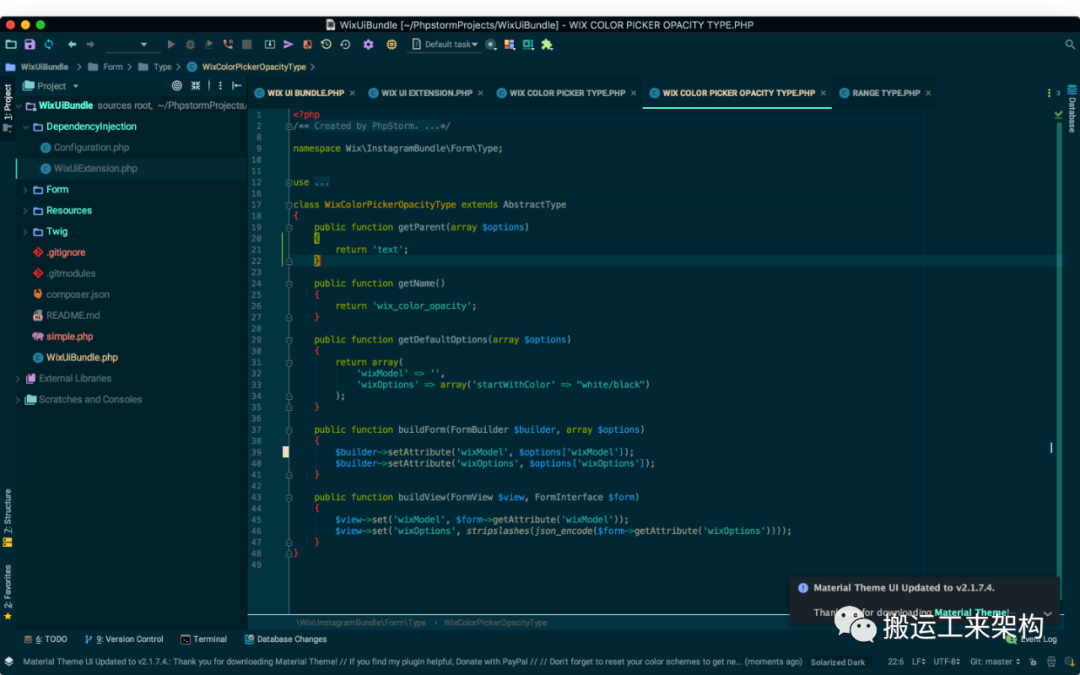Viewport: 1080px width, 675px height.
Task: Click WixColorPickerOpacityType breadcrumb item
Action: [253, 67]
